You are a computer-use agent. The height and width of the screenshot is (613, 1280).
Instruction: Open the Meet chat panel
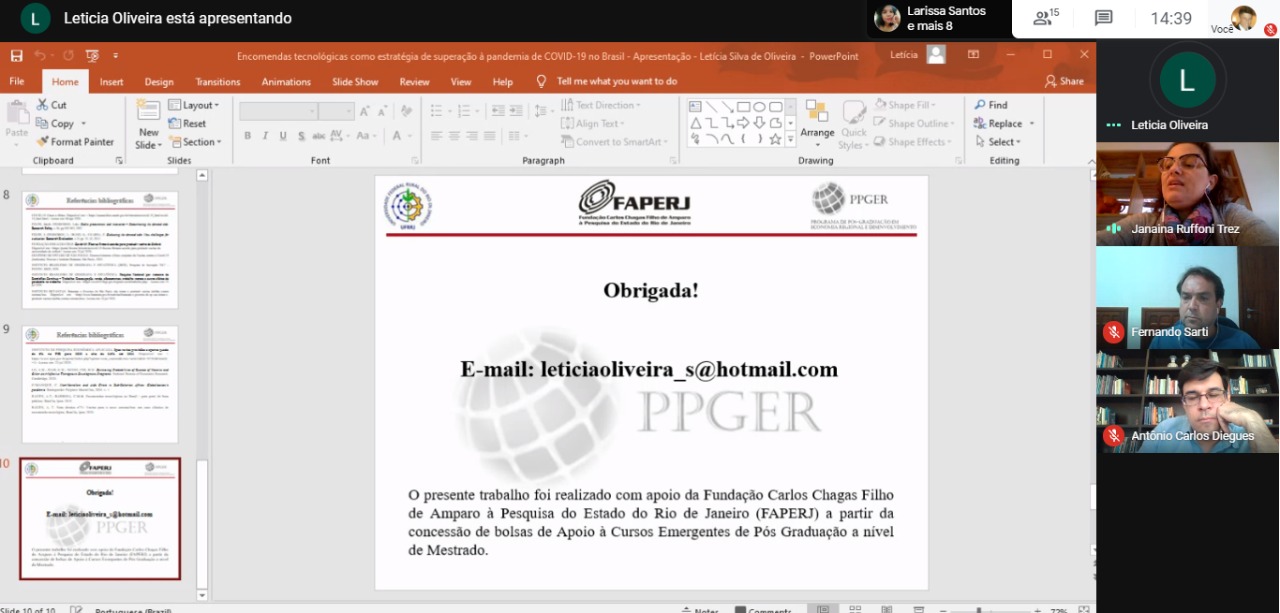1104,18
